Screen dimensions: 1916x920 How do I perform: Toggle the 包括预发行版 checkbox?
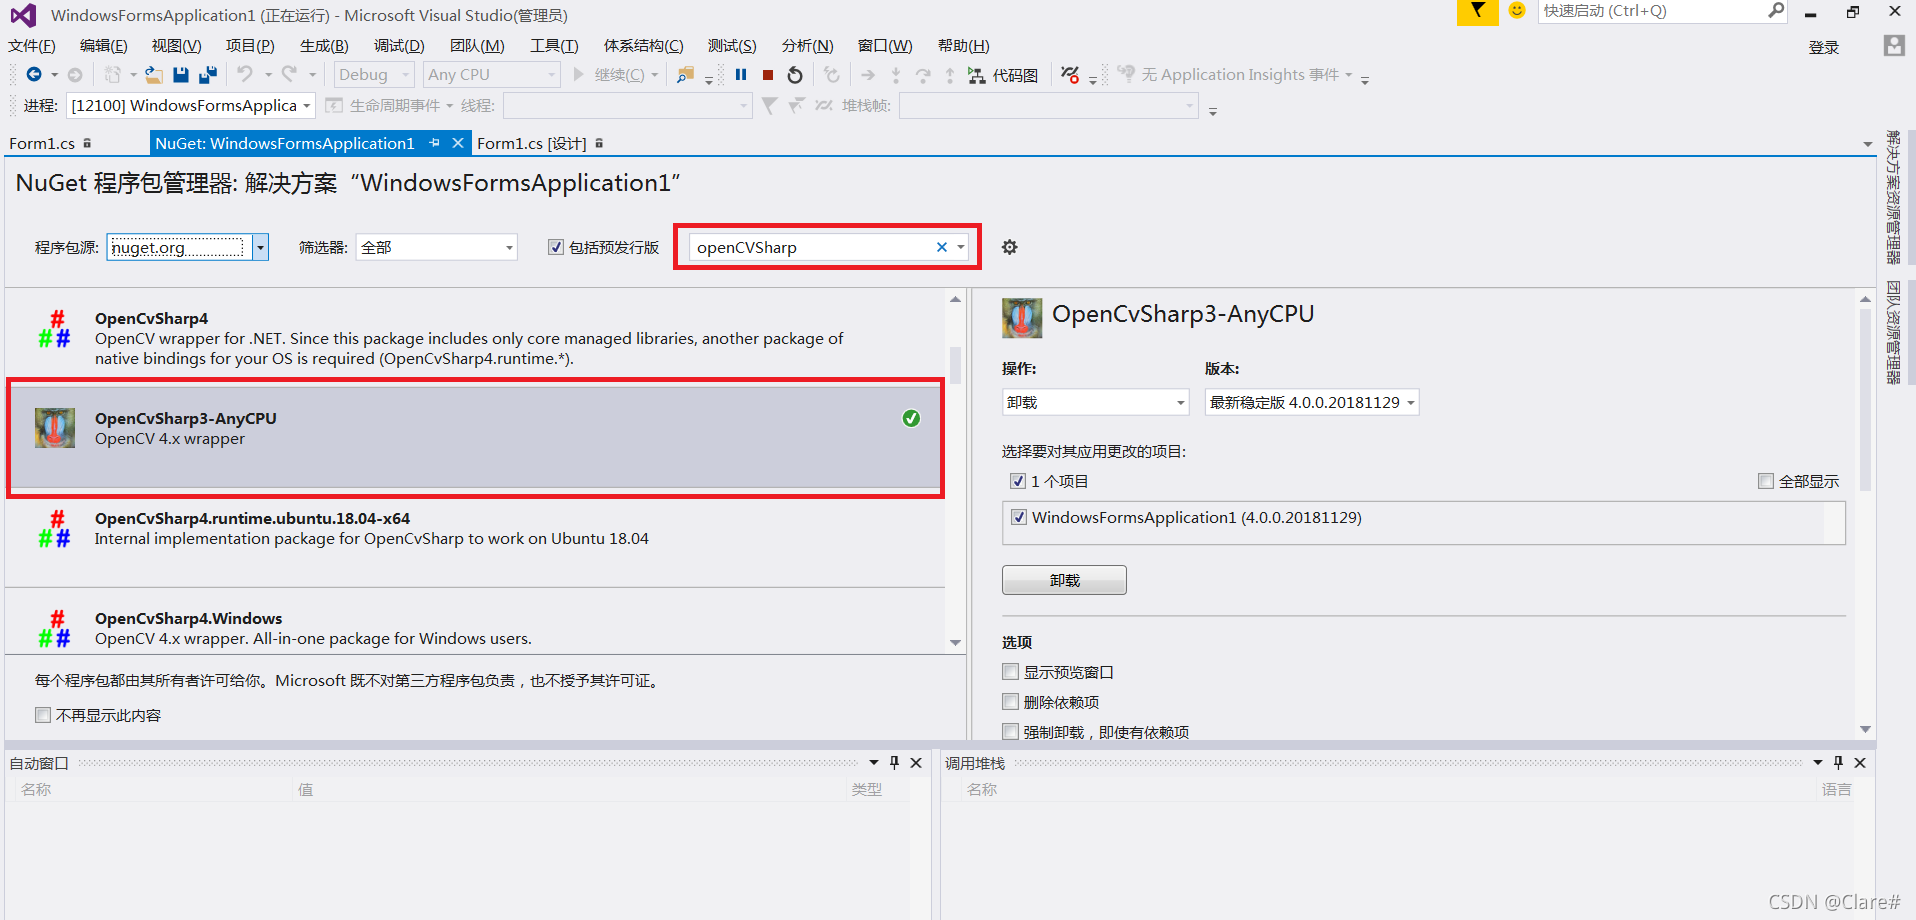pyautogui.click(x=556, y=247)
